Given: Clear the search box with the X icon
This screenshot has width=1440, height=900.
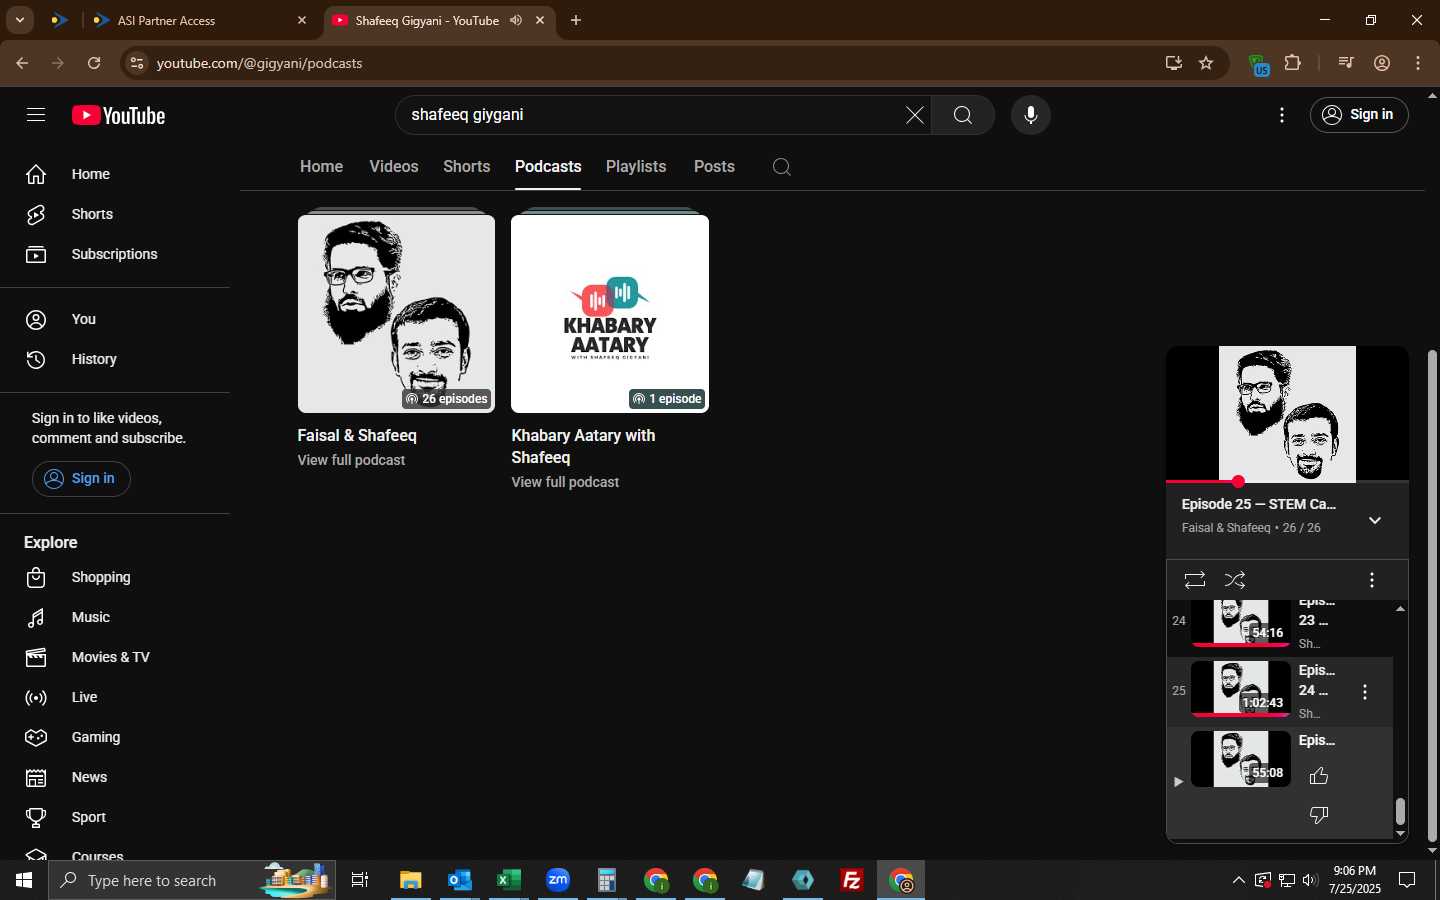Looking at the screenshot, I should point(914,115).
